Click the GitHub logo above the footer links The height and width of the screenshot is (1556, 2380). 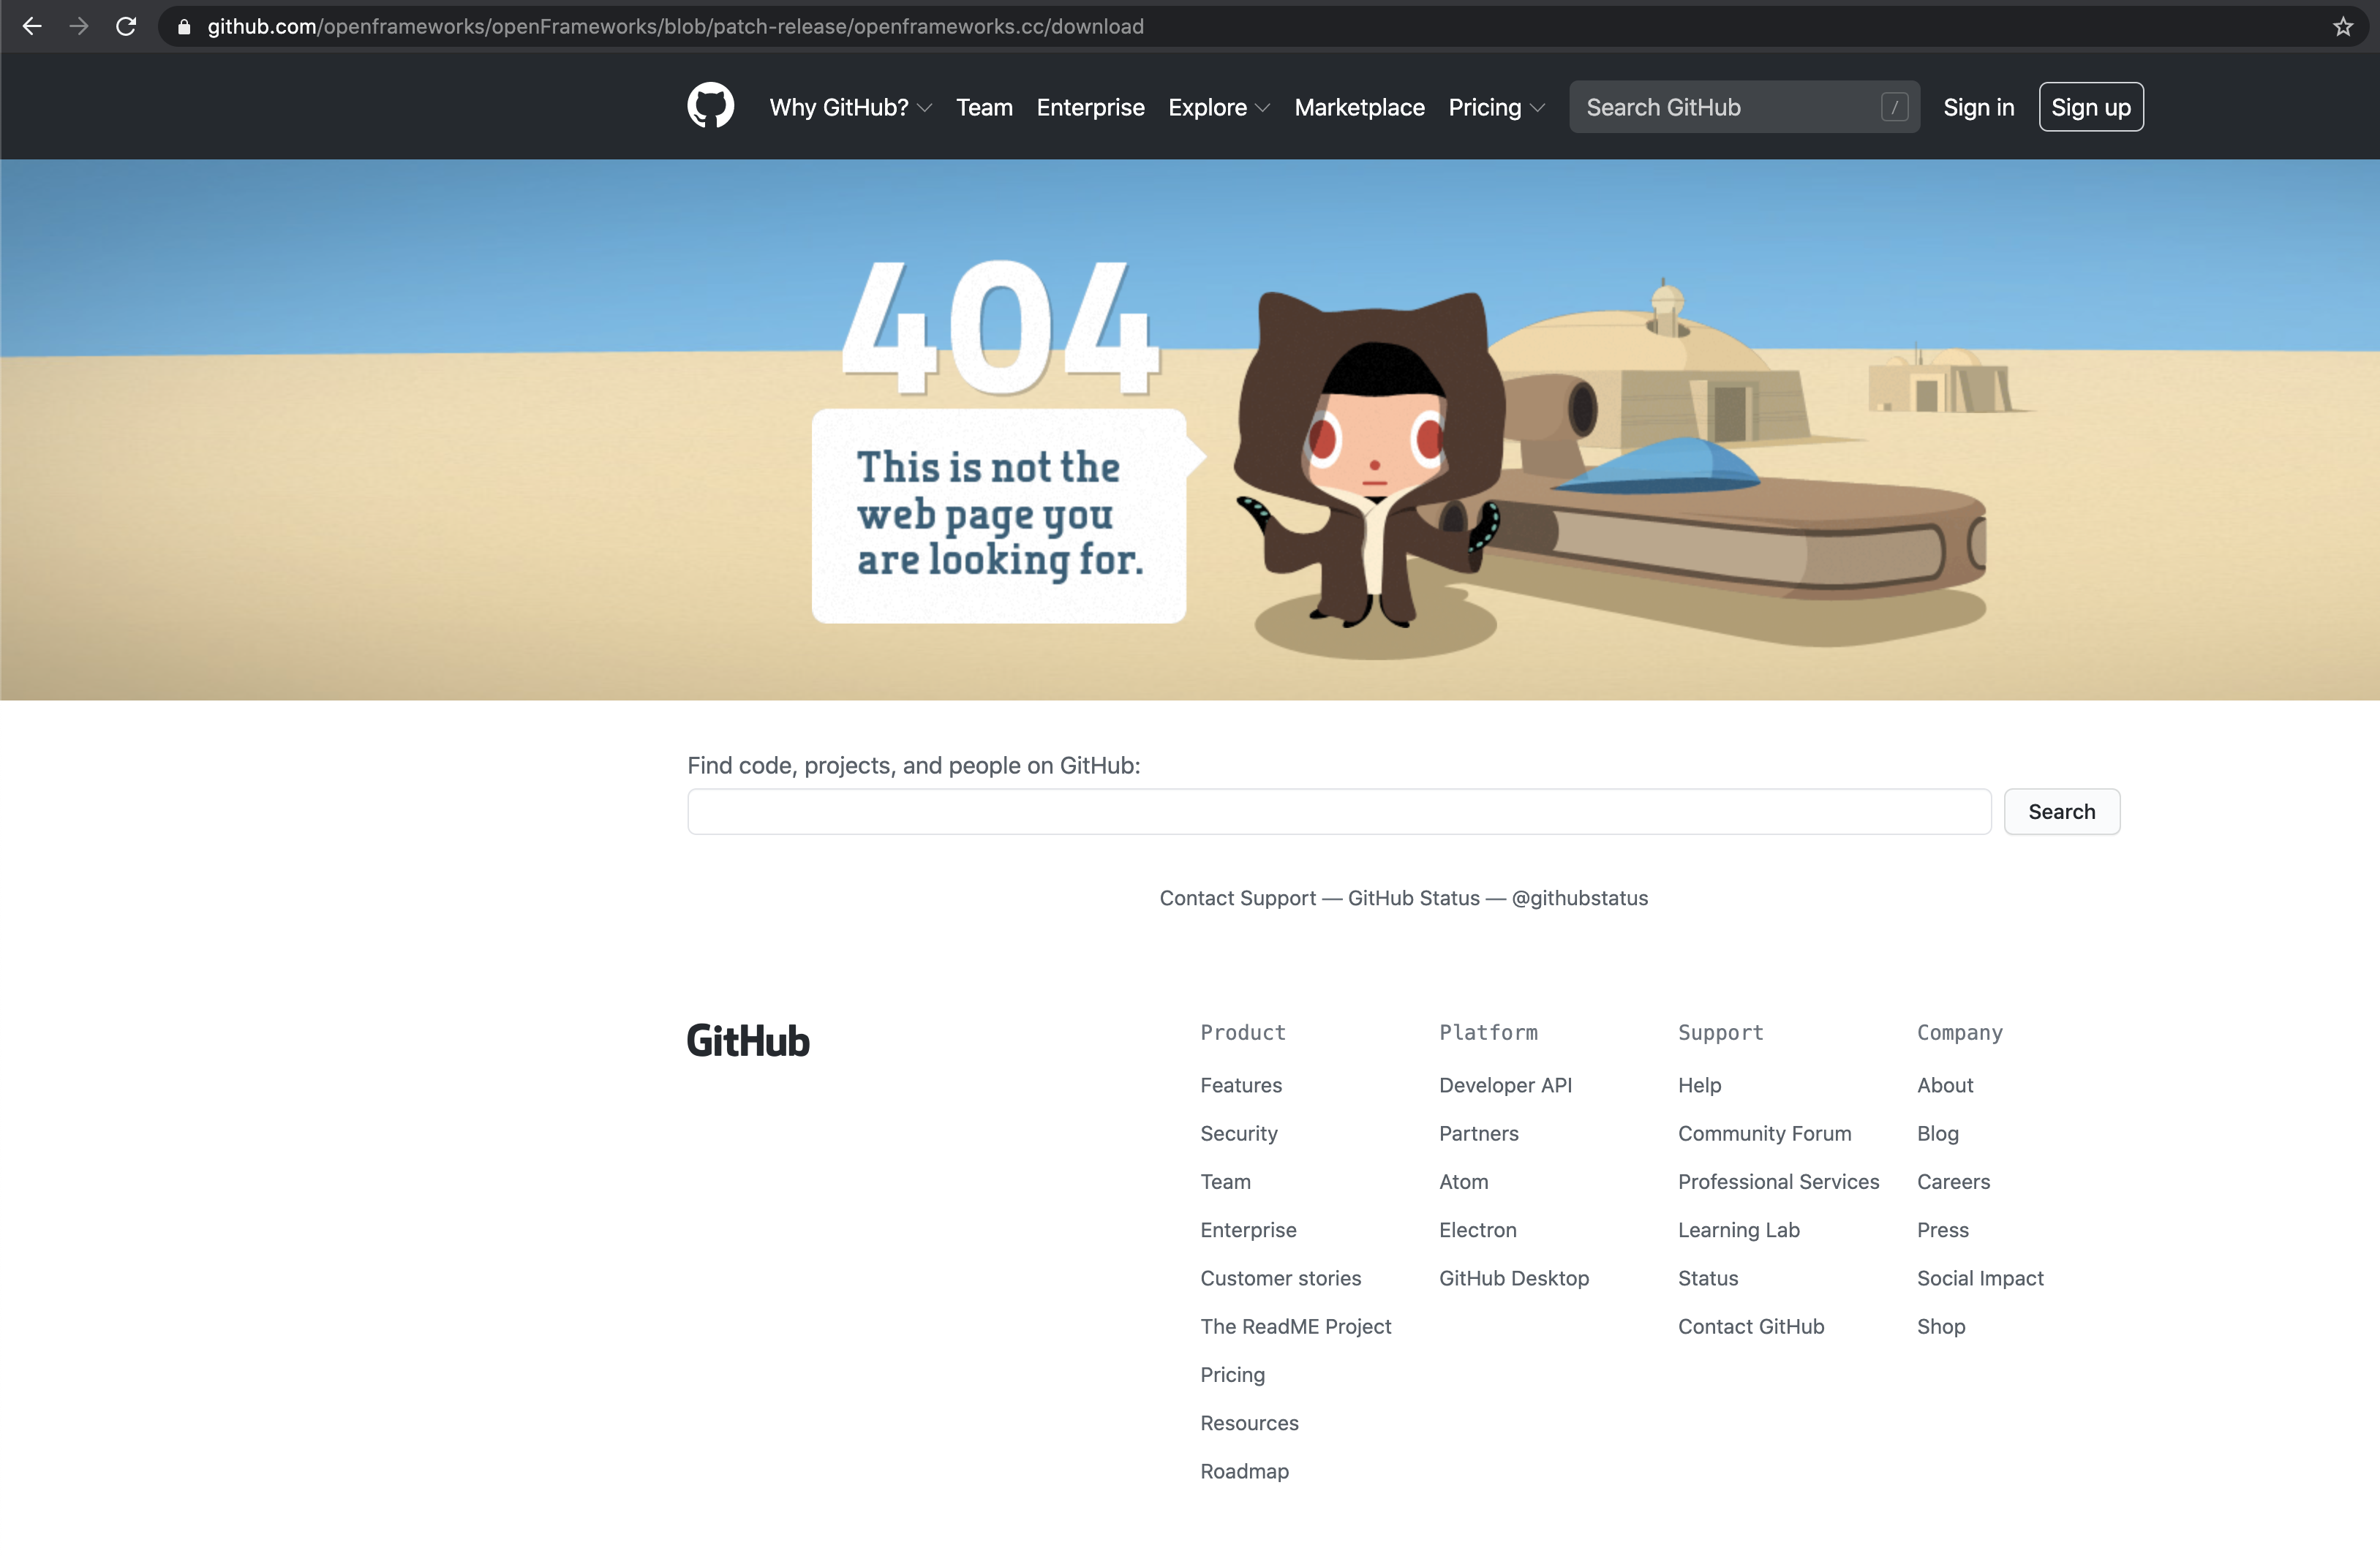coord(747,1040)
